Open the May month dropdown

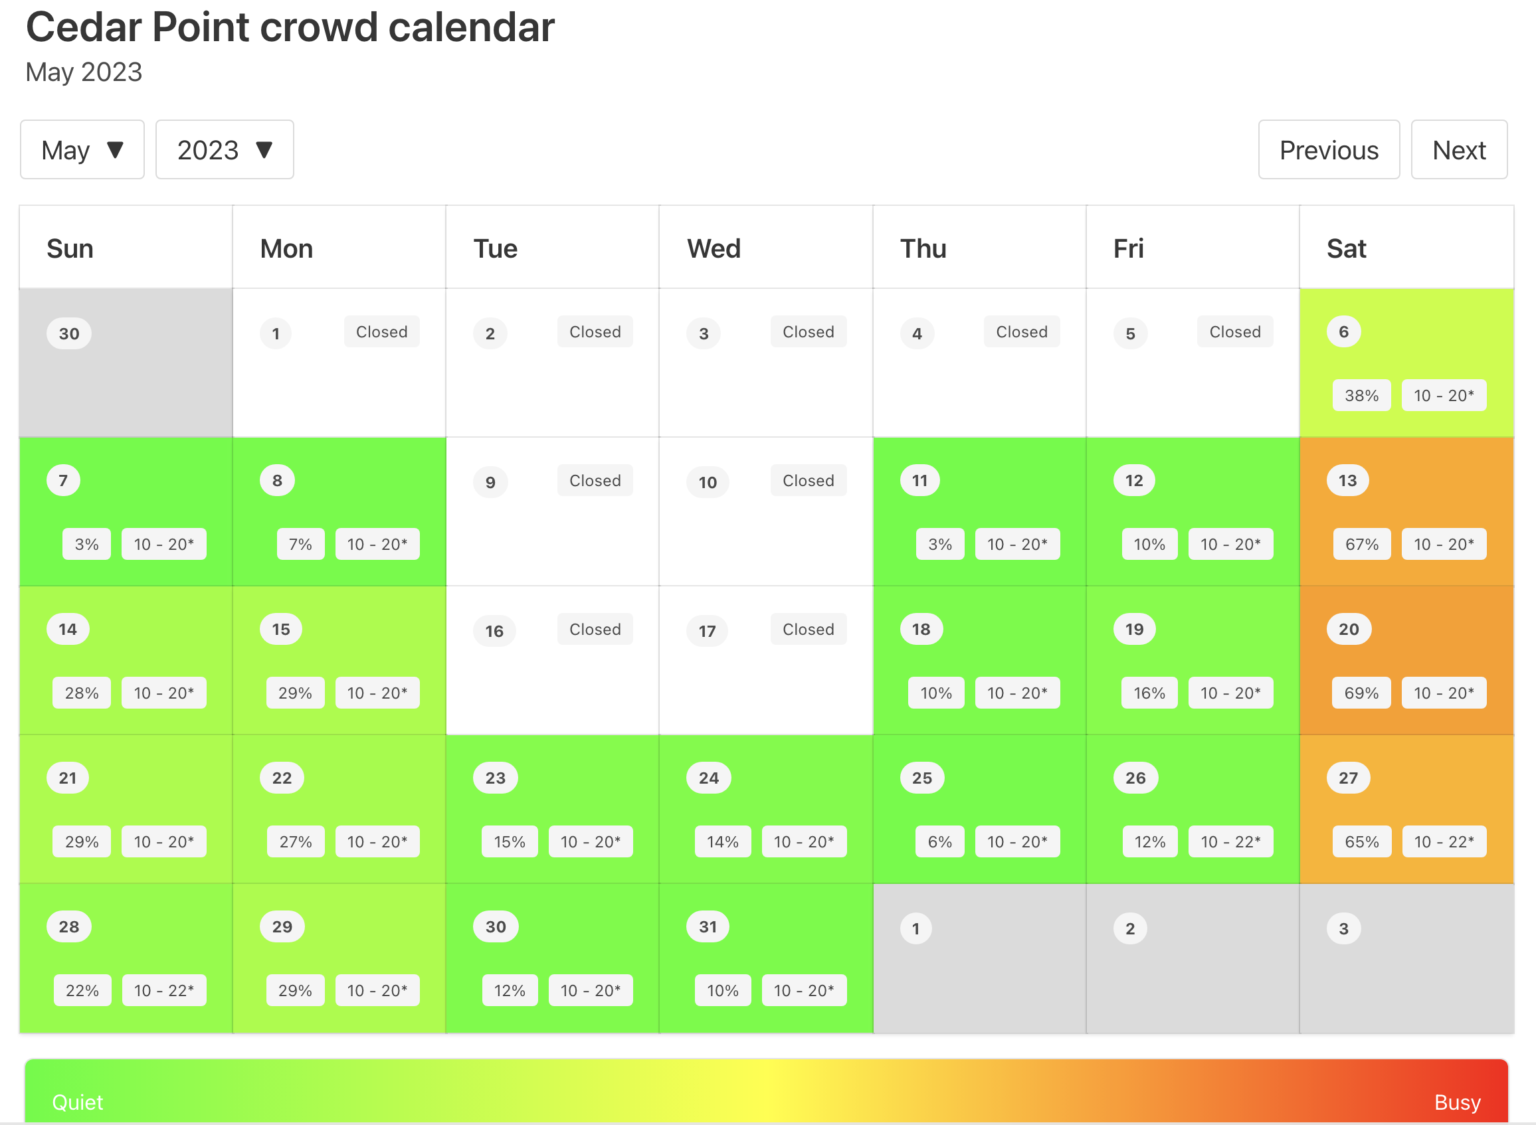click(x=82, y=149)
